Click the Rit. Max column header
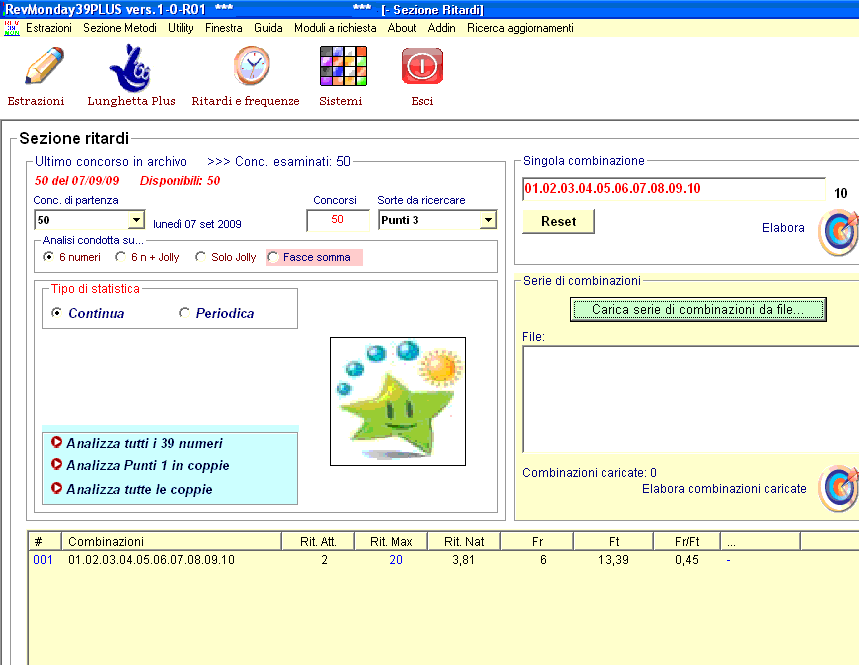 pyautogui.click(x=391, y=541)
